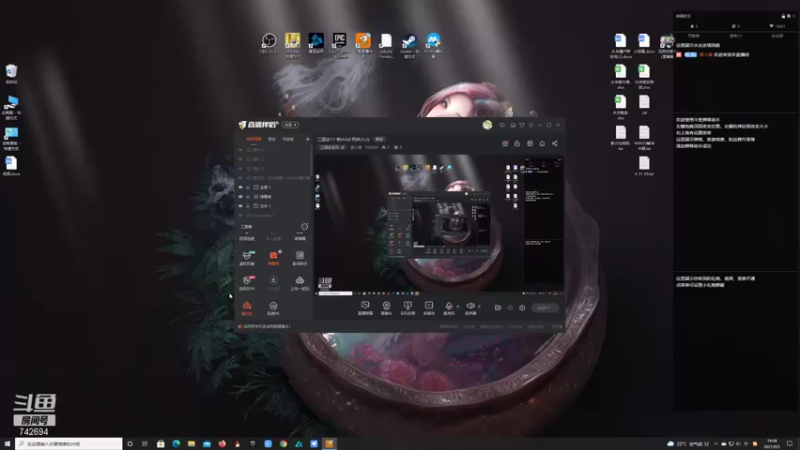Open the house-shaped tool icon in toolbox

click(273, 308)
